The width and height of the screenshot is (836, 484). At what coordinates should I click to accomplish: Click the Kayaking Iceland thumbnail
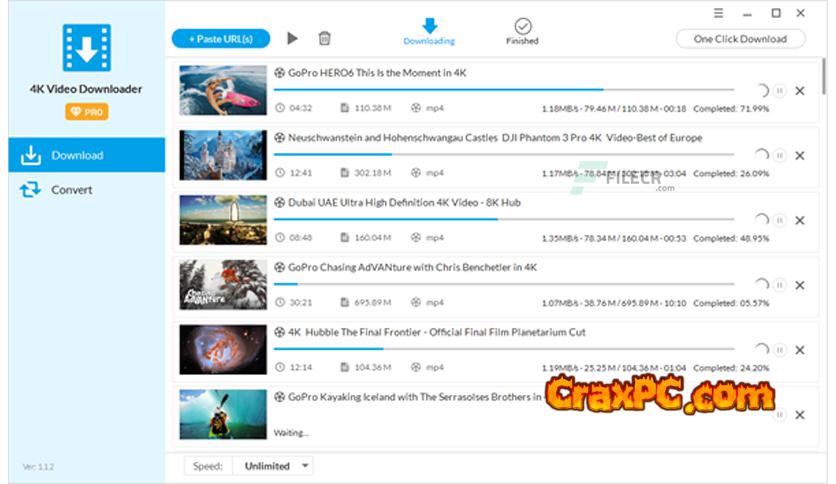coord(223,414)
